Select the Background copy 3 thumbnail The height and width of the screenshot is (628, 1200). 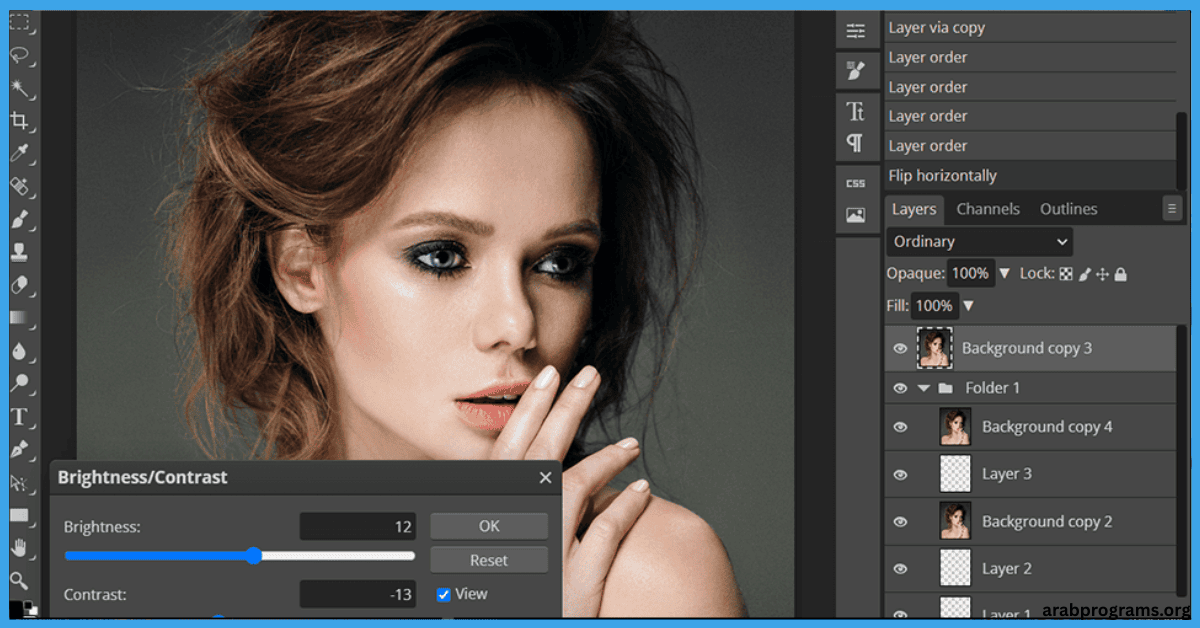(935, 348)
